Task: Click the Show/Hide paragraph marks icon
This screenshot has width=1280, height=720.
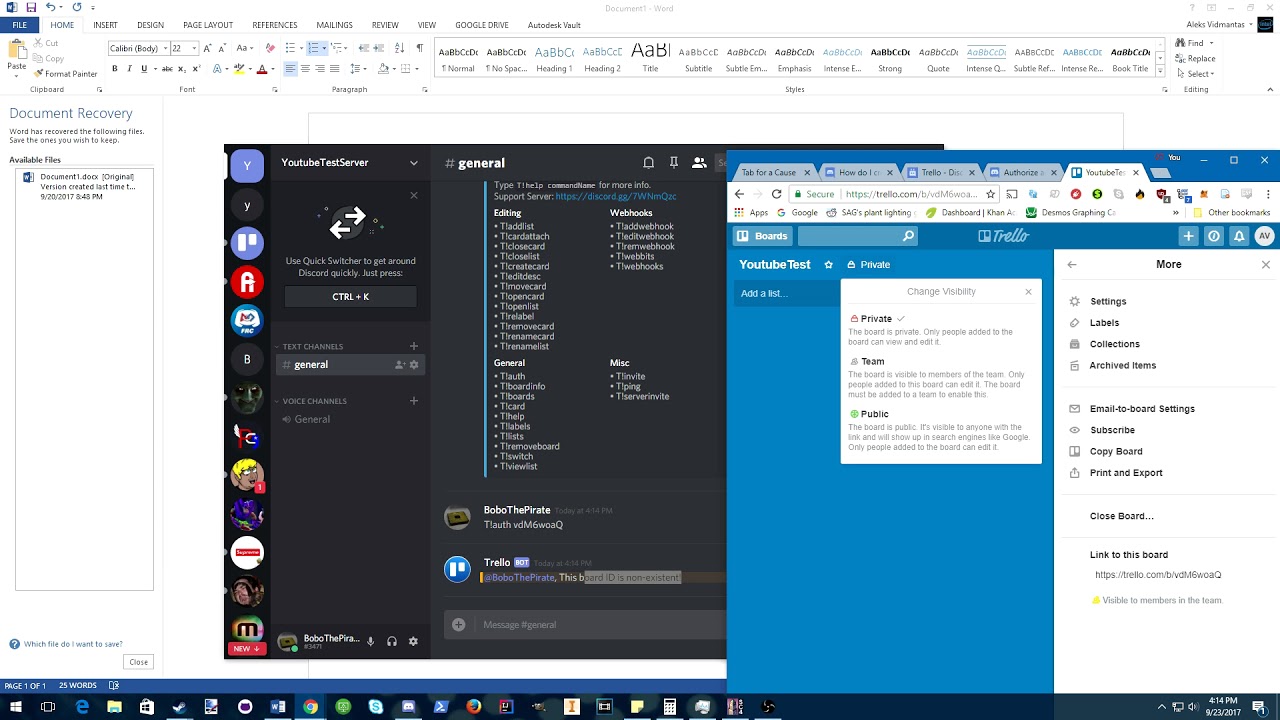Action: (x=419, y=48)
